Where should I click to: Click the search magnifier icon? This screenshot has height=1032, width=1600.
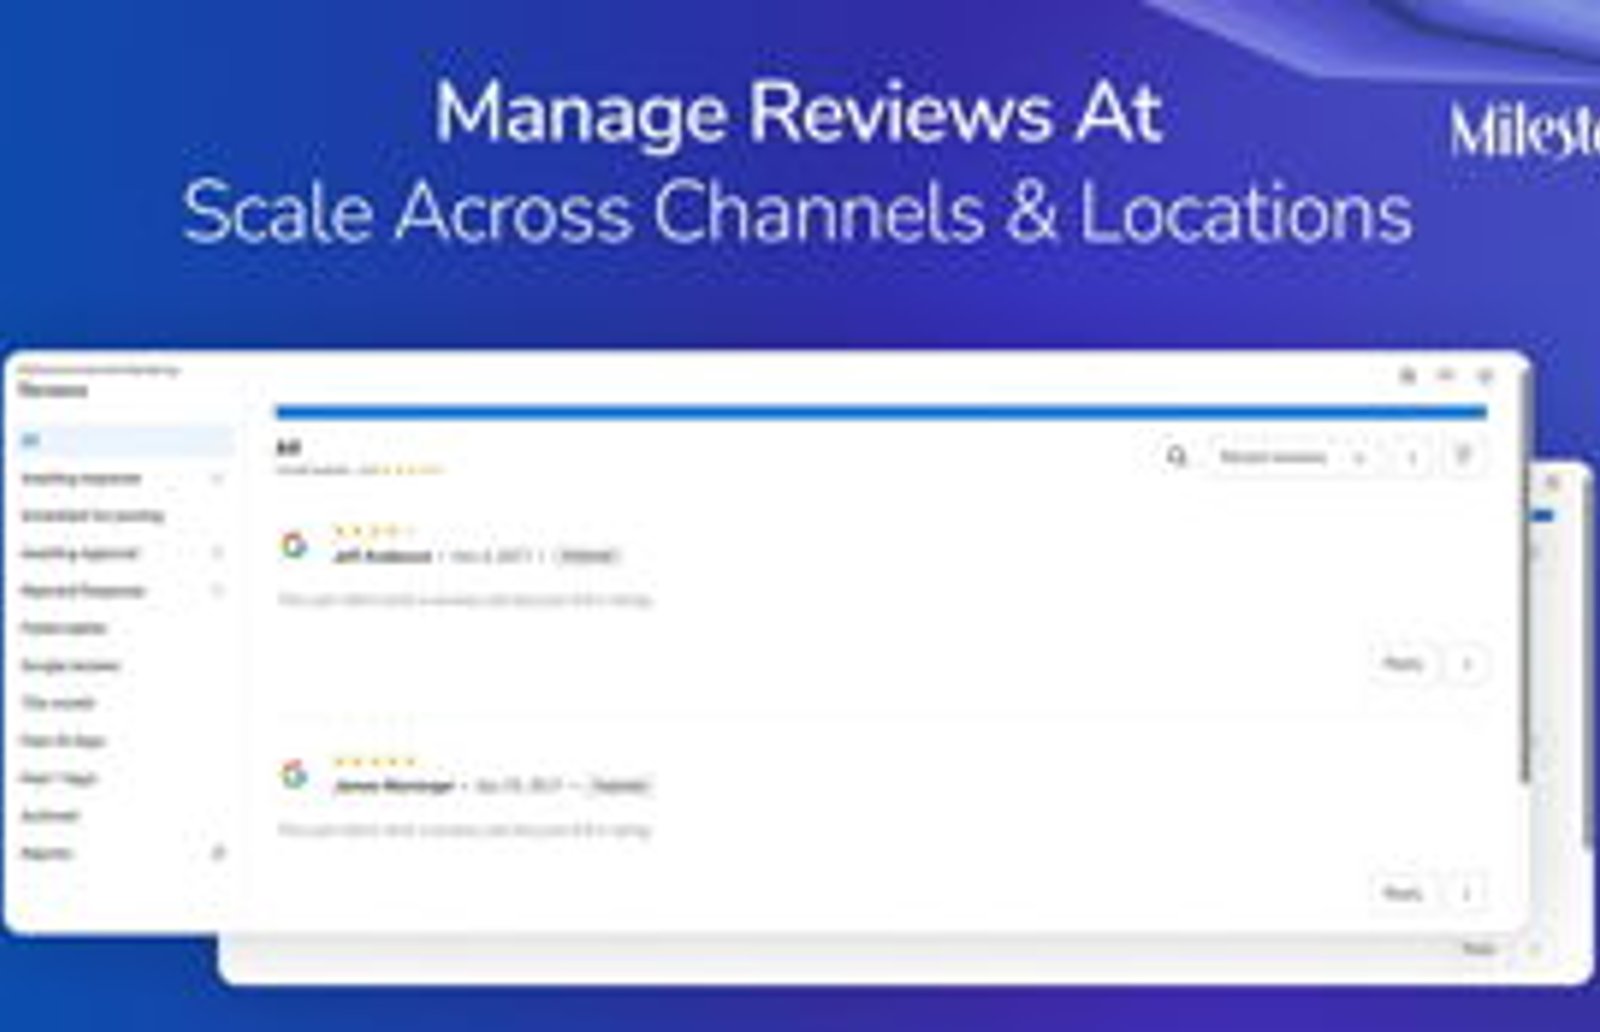[1177, 456]
